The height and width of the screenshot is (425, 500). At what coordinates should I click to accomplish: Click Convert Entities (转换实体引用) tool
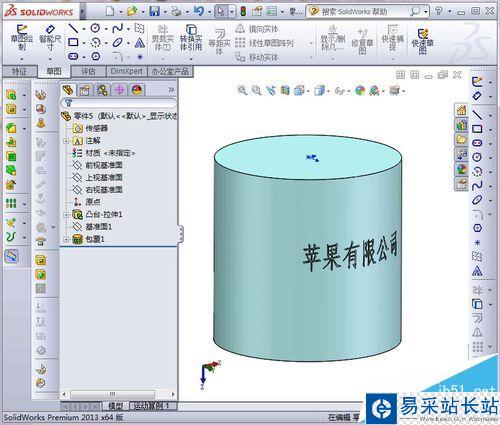click(191, 37)
